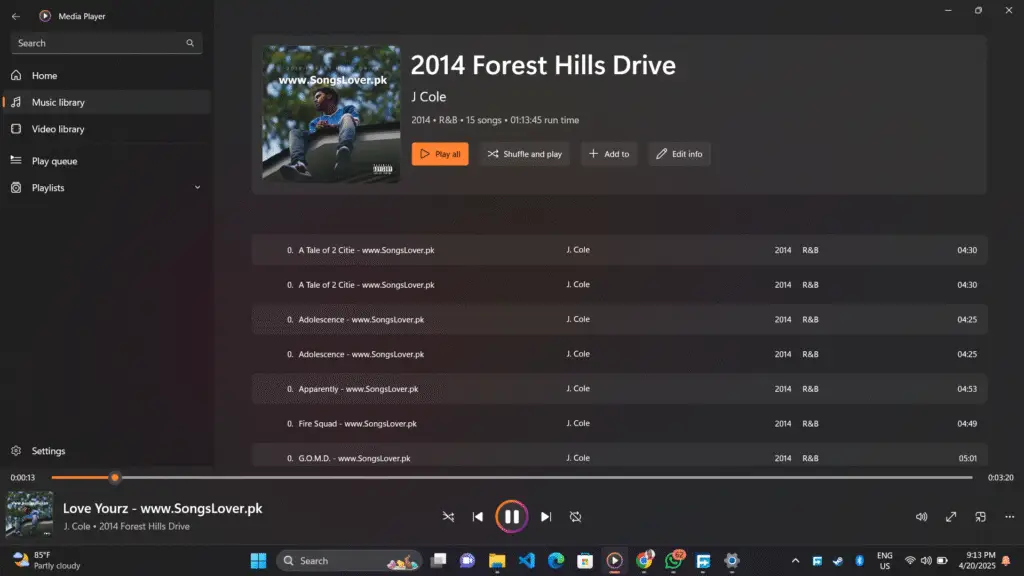Open Play queue in the sidebar
Viewport: 1024px width, 576px height.
coord(106,161)
